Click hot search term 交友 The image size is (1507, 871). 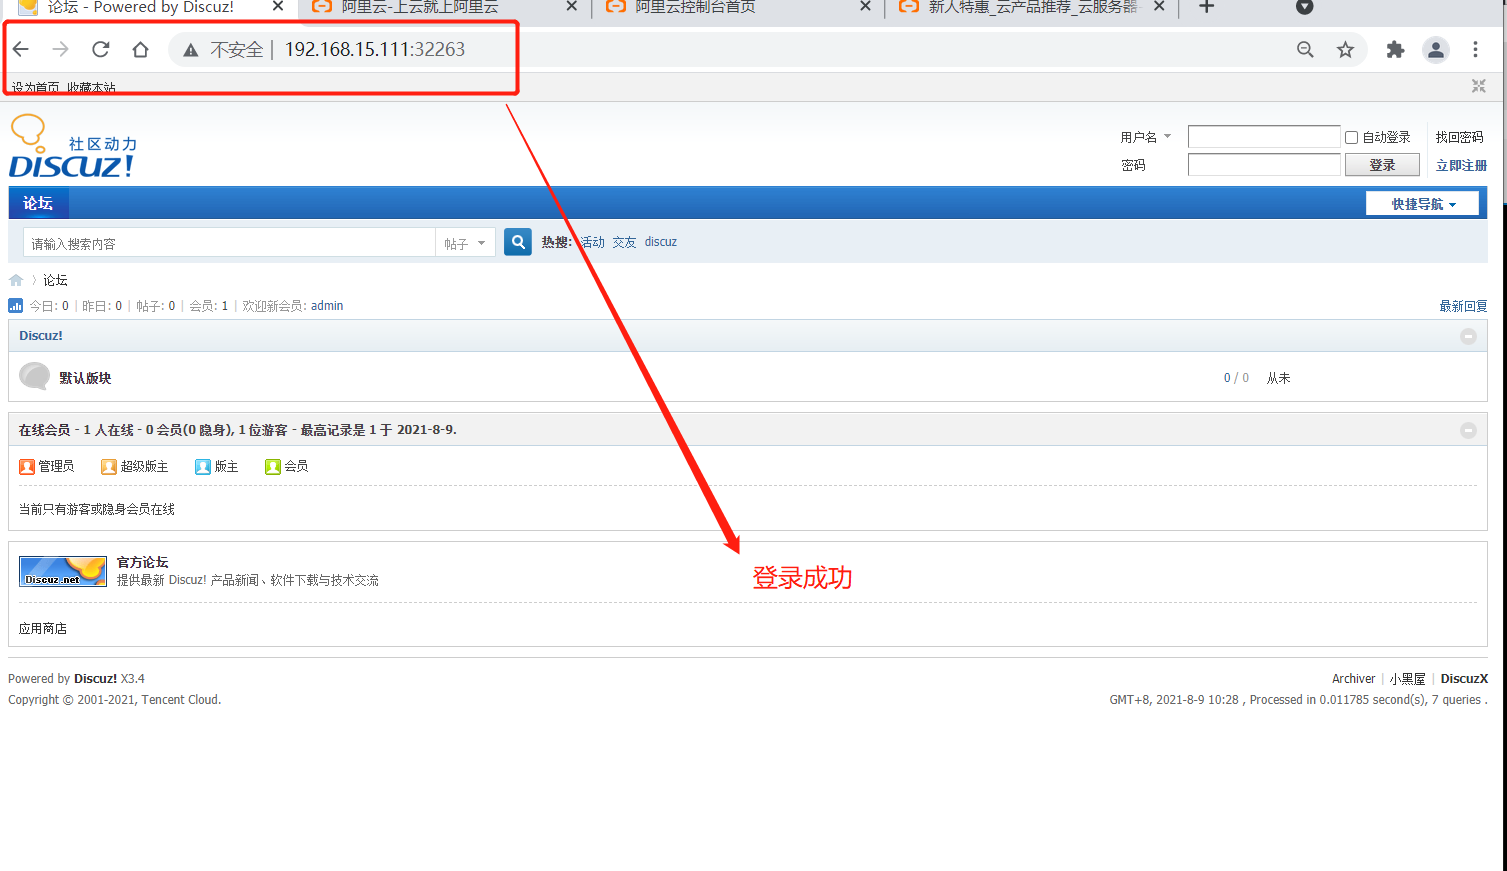(x=624, y=242)
